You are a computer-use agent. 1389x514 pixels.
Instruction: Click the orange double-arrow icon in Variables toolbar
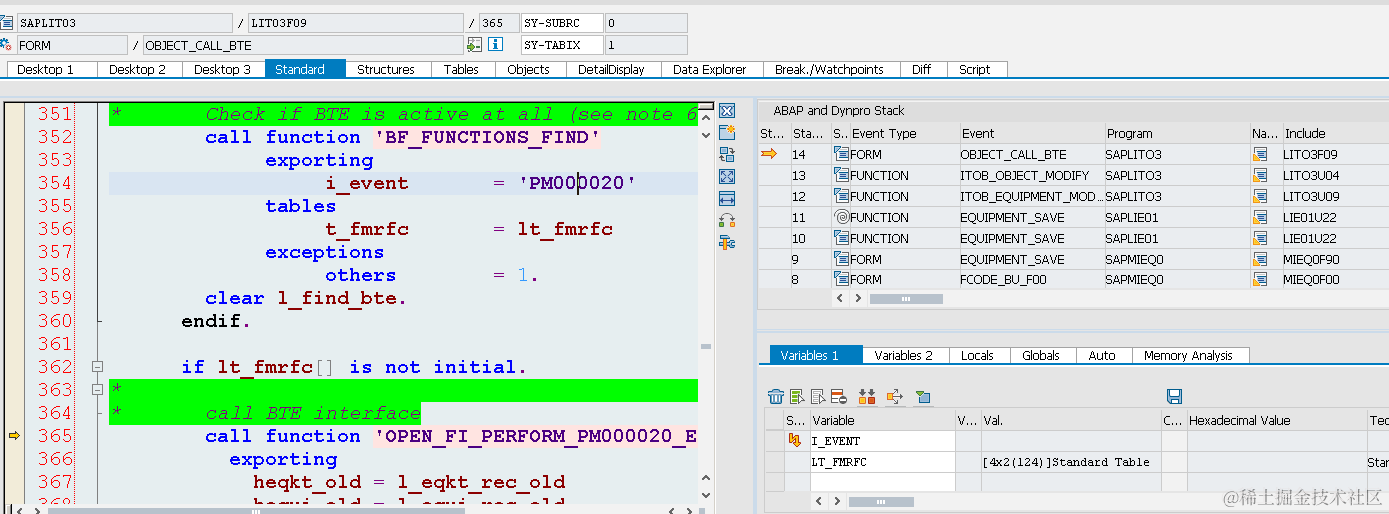coord(867,396)
